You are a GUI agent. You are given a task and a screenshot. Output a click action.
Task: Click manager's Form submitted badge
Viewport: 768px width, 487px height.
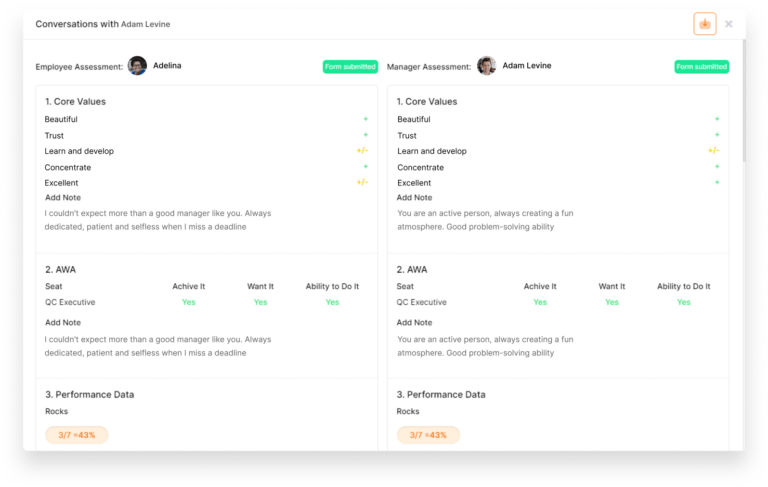[701, 67]
